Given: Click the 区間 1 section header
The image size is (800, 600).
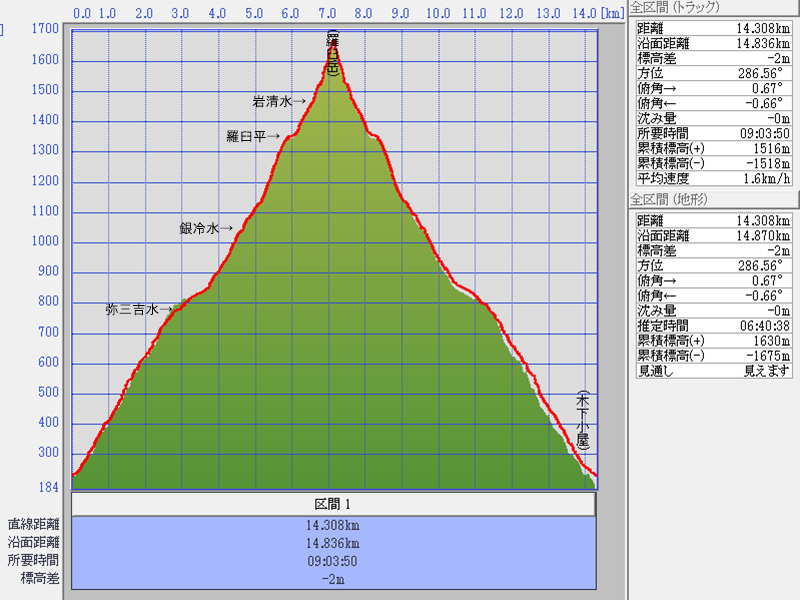Looking at the screenshot, I should tap(333, 503).
